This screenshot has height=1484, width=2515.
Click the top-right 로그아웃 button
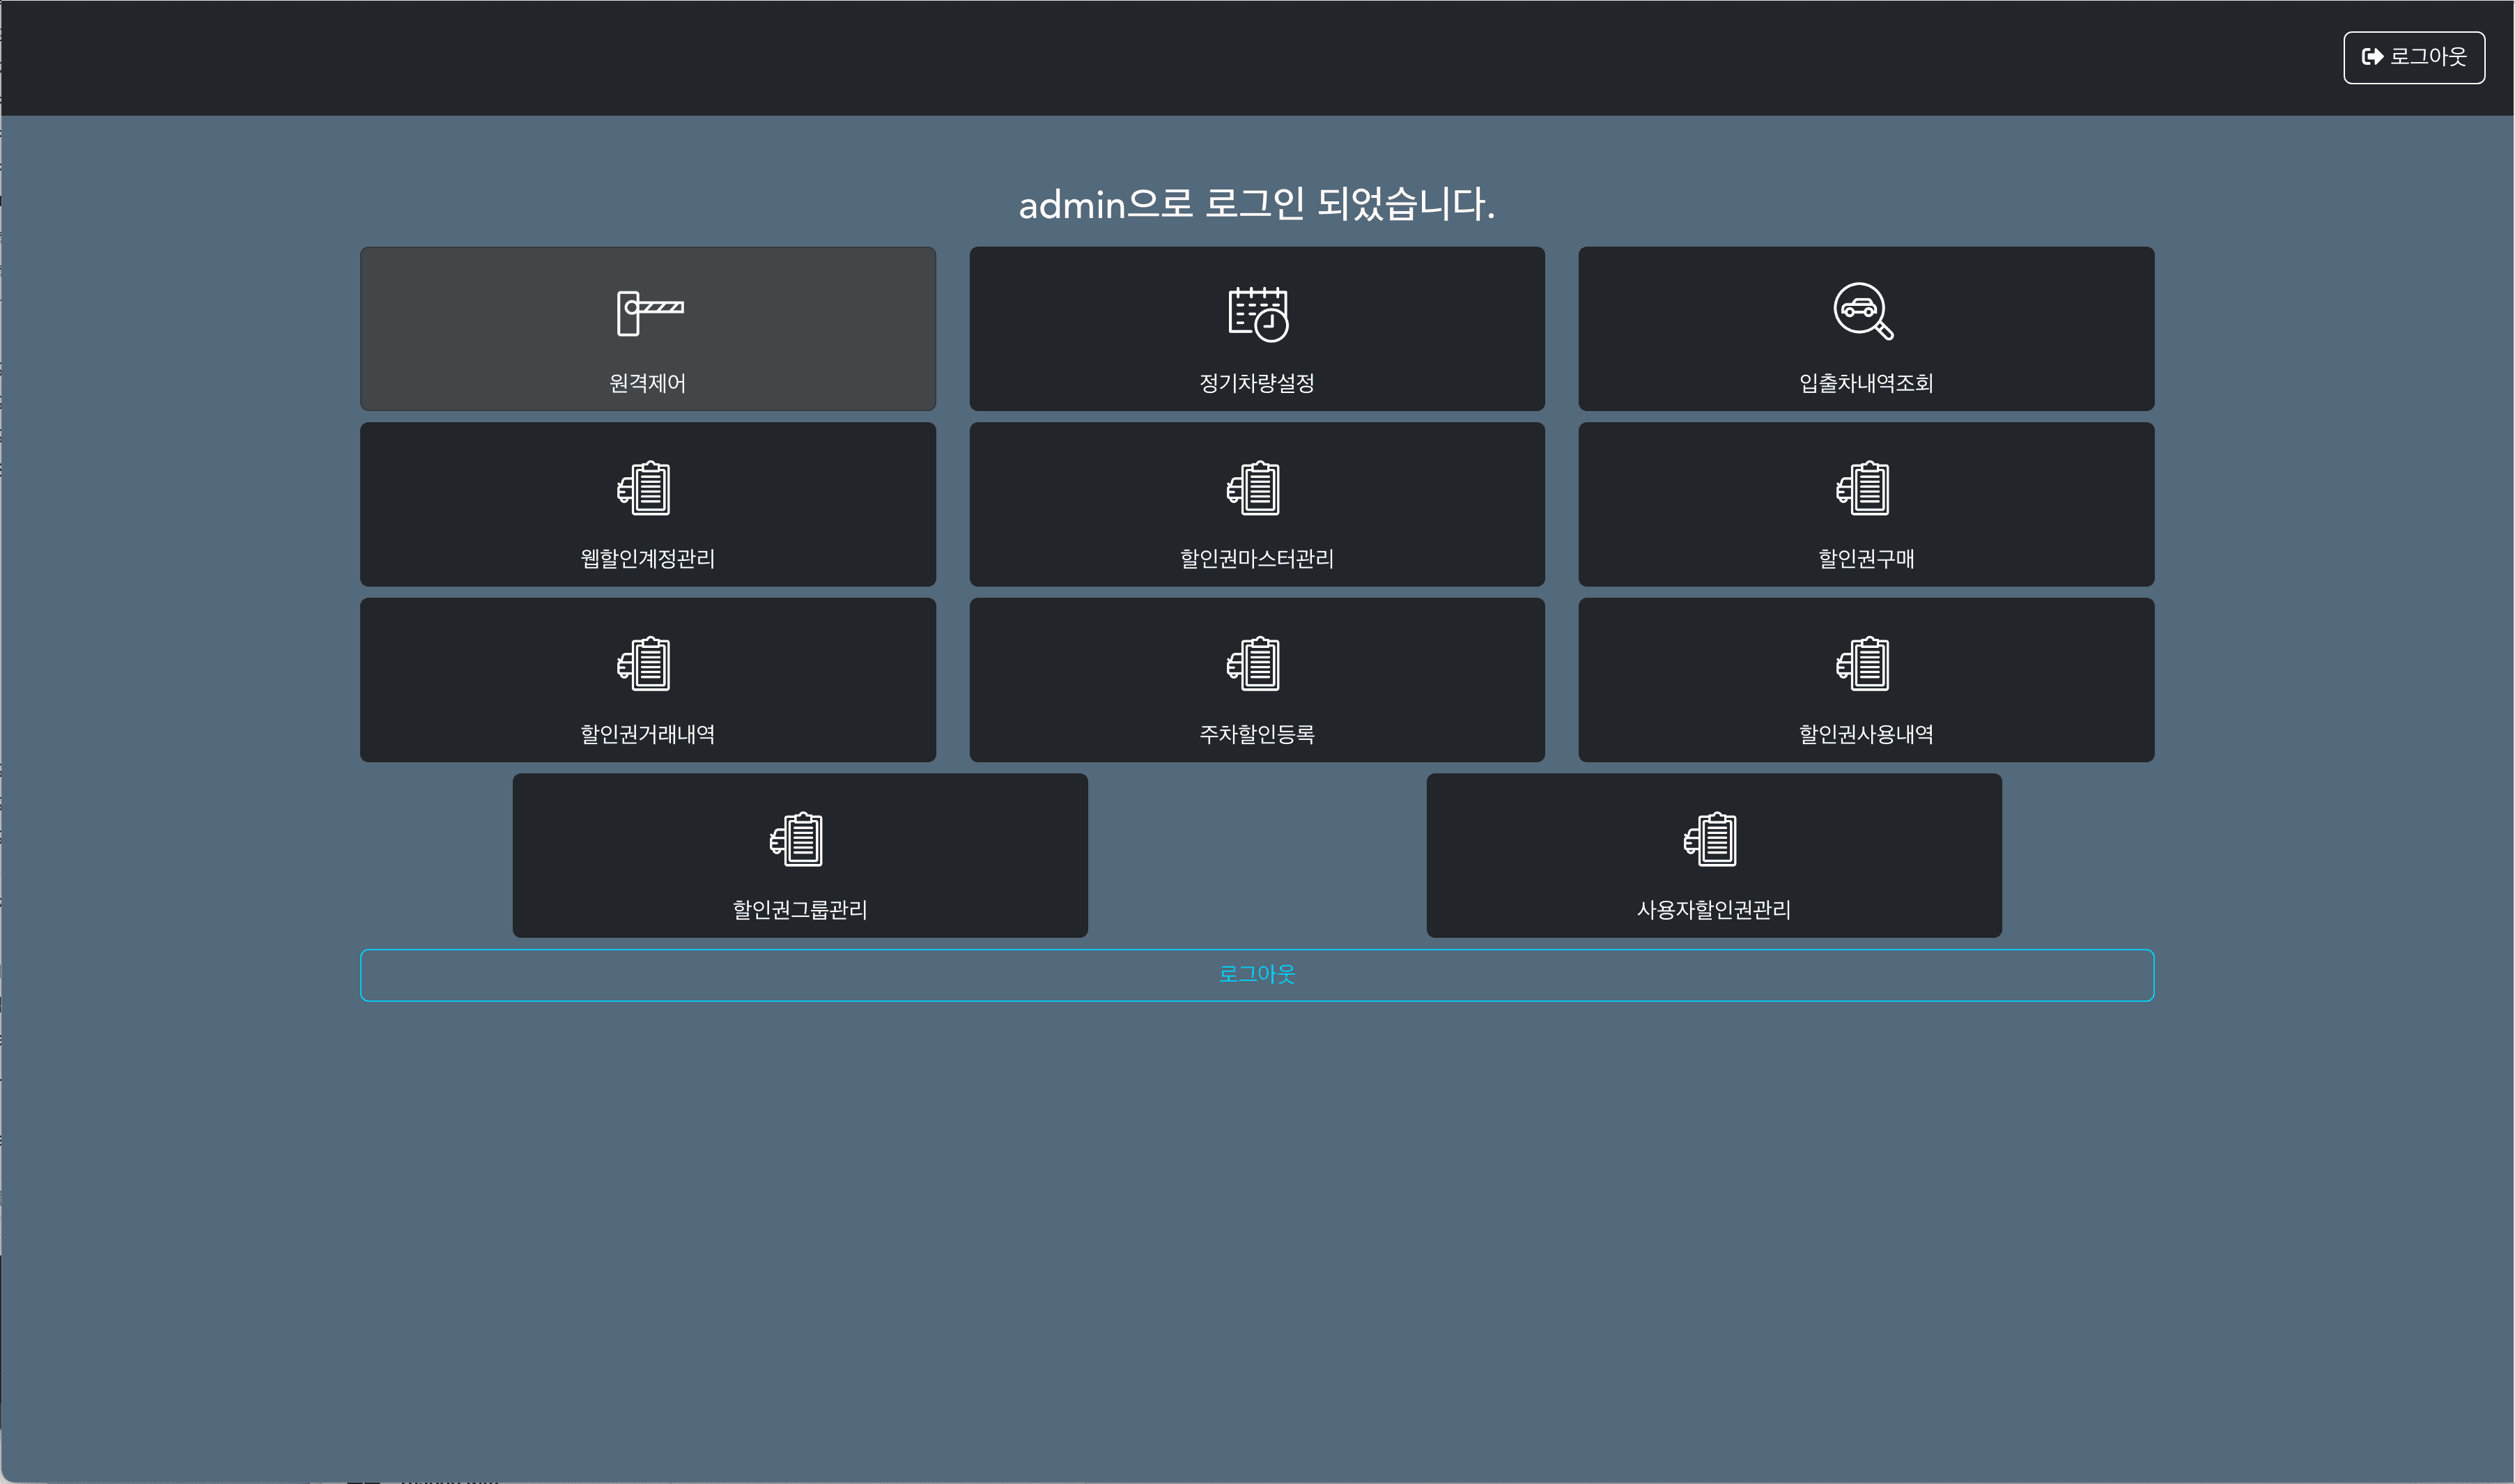(2414, 57)
